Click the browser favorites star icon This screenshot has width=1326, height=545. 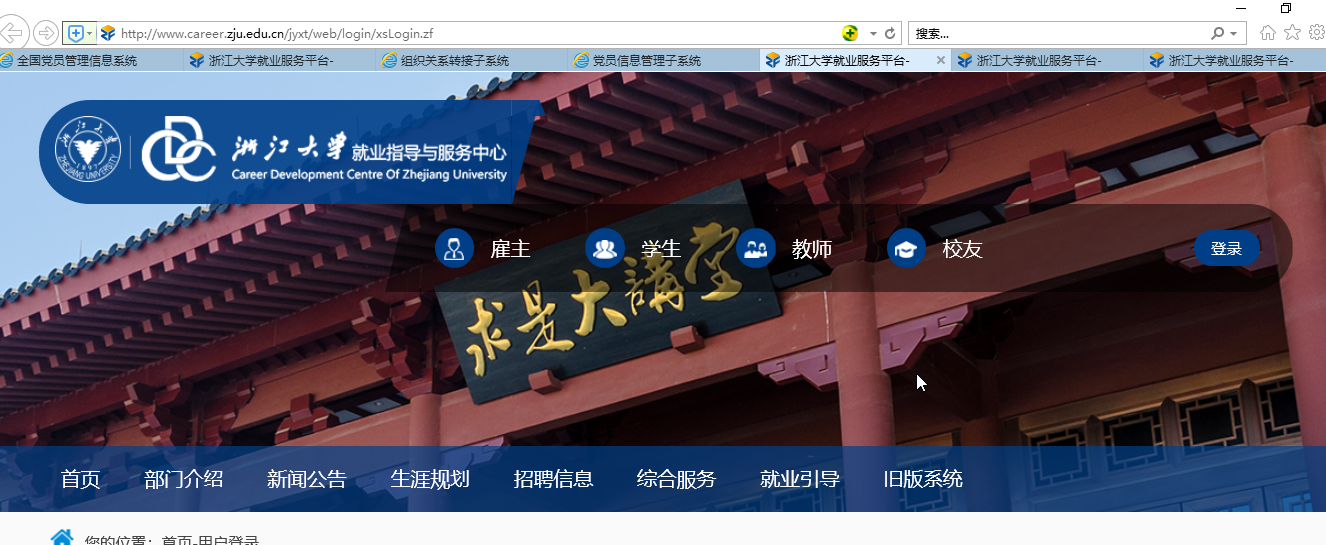click(1292, 33)
